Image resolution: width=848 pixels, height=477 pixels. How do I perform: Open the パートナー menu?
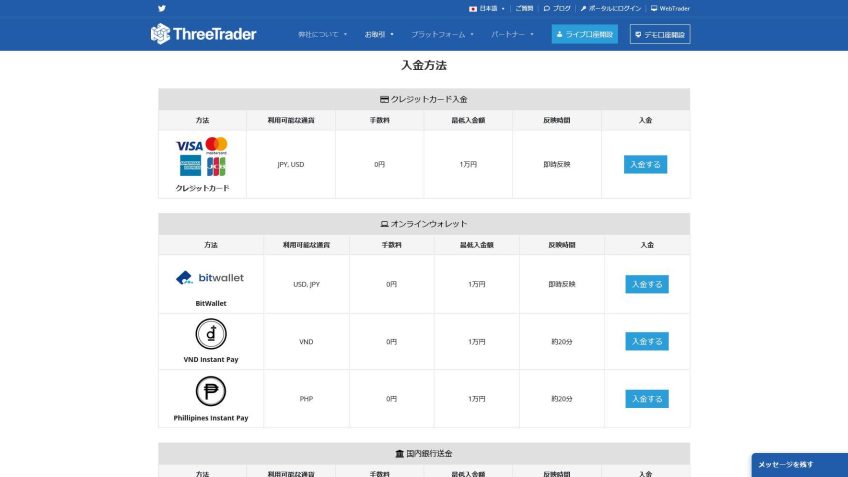click(513, 34)
